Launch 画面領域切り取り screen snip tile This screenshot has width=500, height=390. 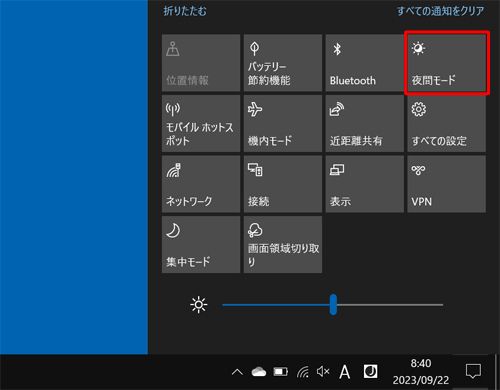pyautogui.click(x=283, y=245)
